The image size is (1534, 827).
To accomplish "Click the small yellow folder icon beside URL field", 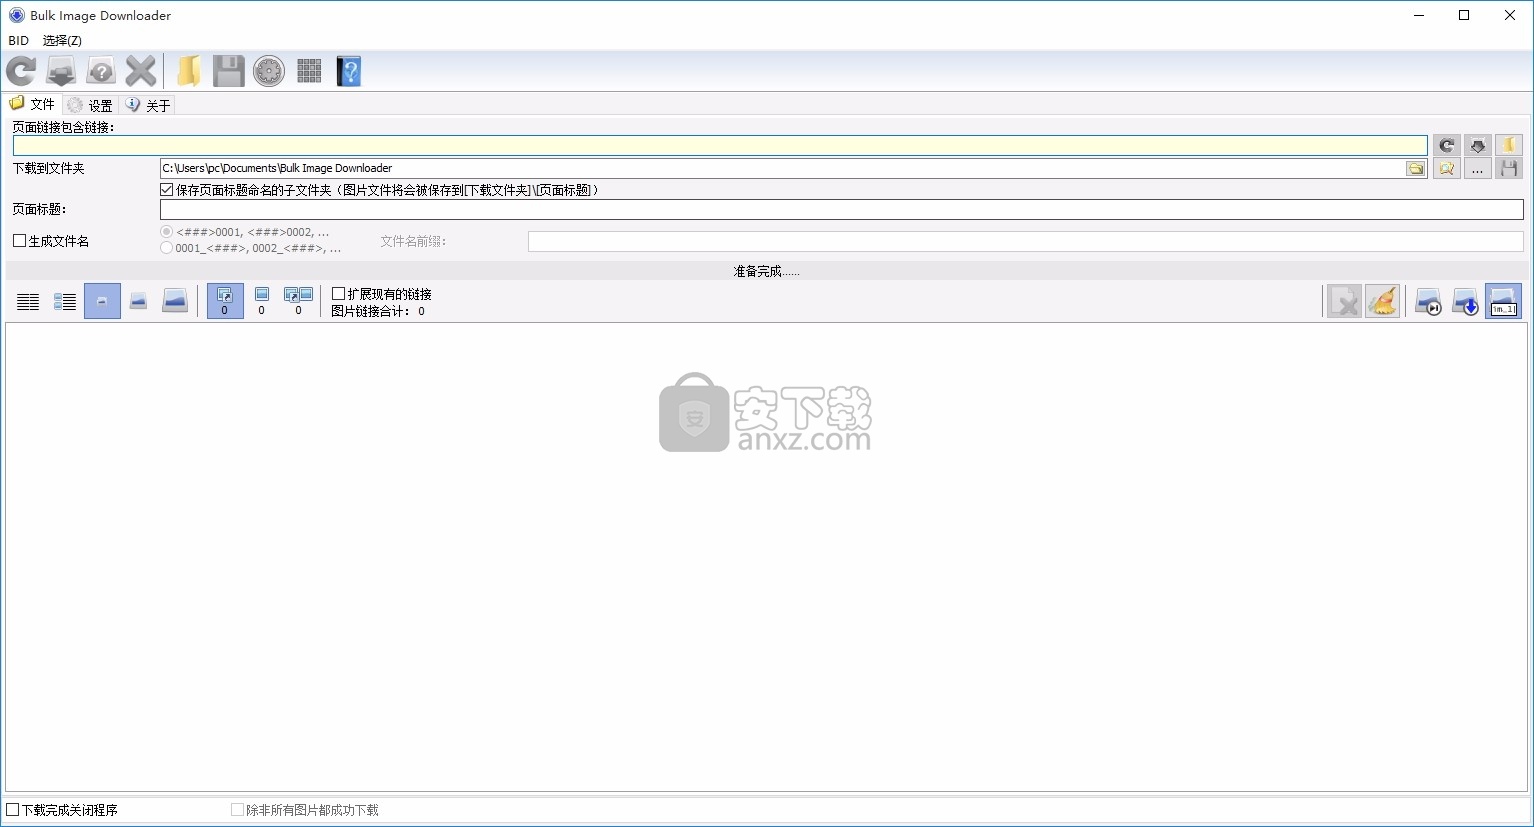I will pyautogui.click(x=1509, y=146).
